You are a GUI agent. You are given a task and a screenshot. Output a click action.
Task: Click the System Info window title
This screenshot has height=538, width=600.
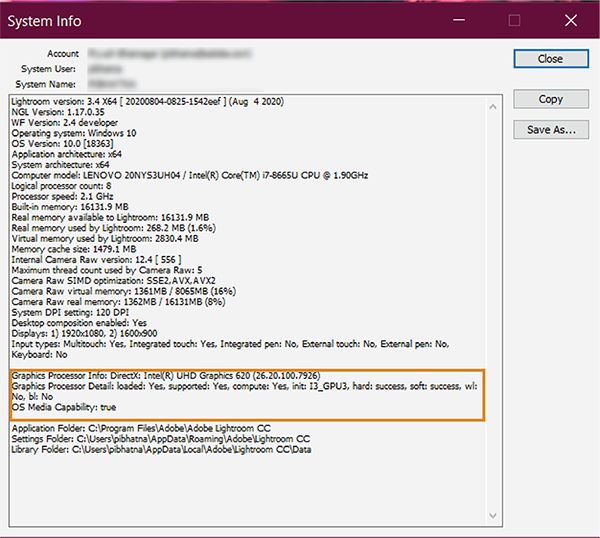44,21
